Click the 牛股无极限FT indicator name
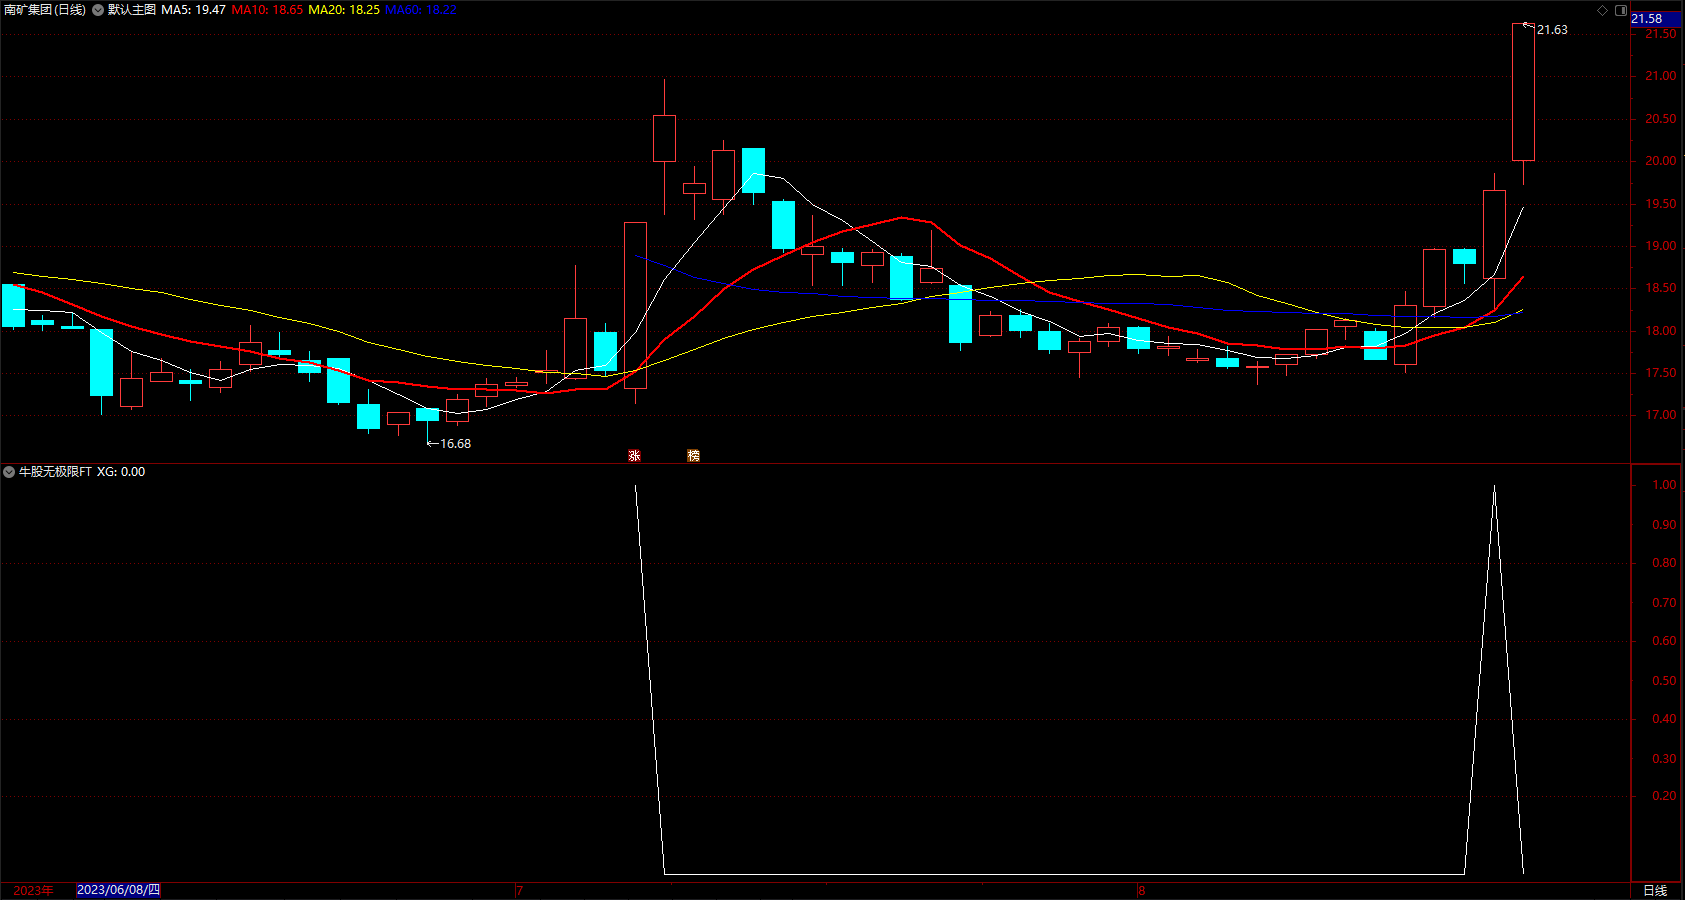This screenshot has height=900, width=1685. click(x=55, y=472)
